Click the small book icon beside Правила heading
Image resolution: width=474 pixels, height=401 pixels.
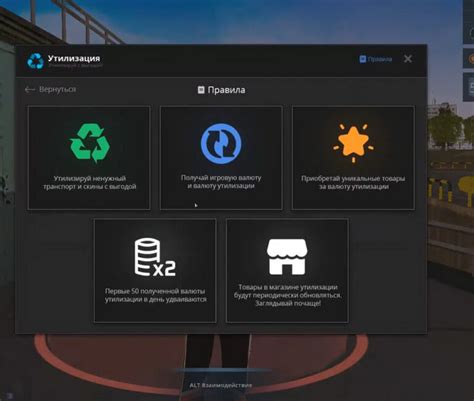(x=201, y=90)
